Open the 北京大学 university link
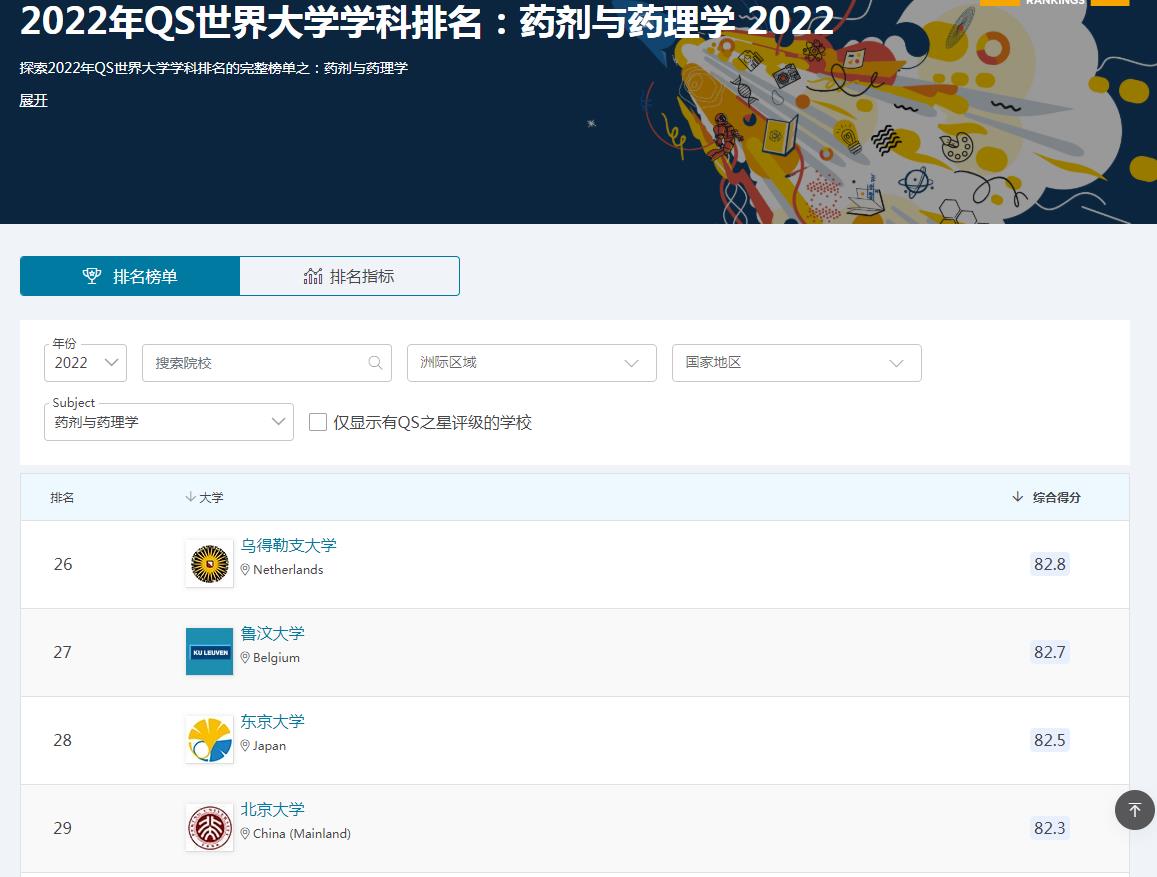Viewport: 1157px width, 877px height. pos(272,810)
